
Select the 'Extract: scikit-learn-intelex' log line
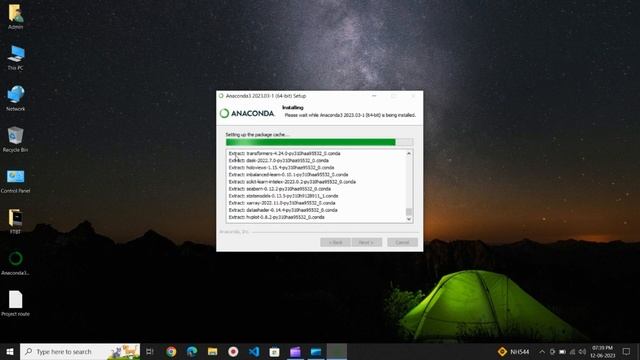tap(292, 182)
